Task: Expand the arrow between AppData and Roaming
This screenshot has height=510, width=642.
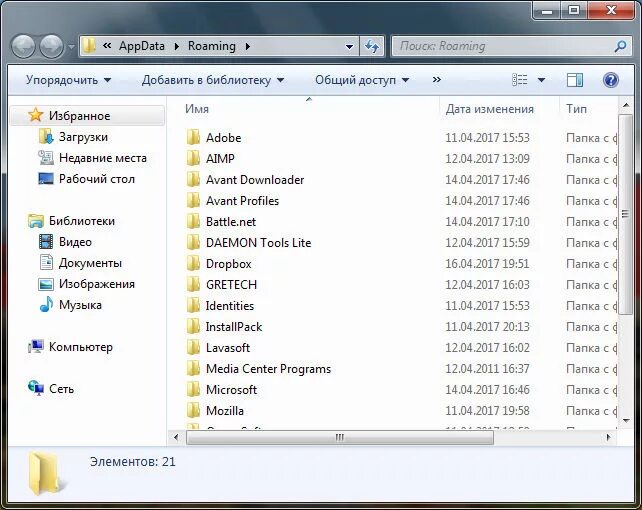Action: coord(176,46)
